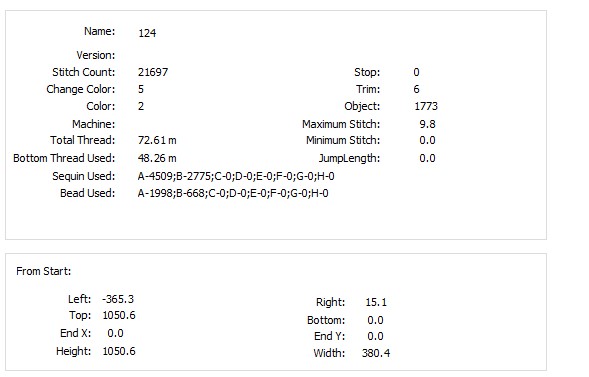Select the Bead Used value text
Screen dimensions: 589x377
click(x=233, y=193)
